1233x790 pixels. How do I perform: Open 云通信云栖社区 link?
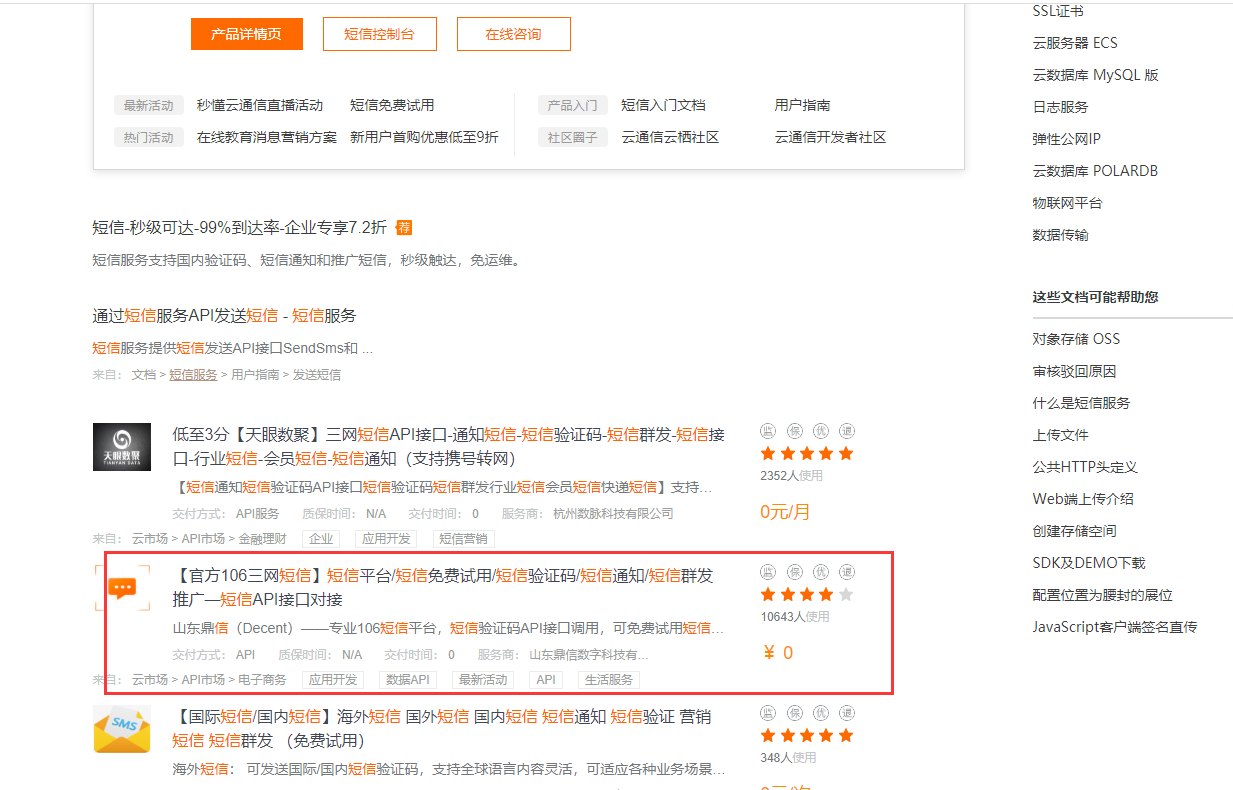670,137
